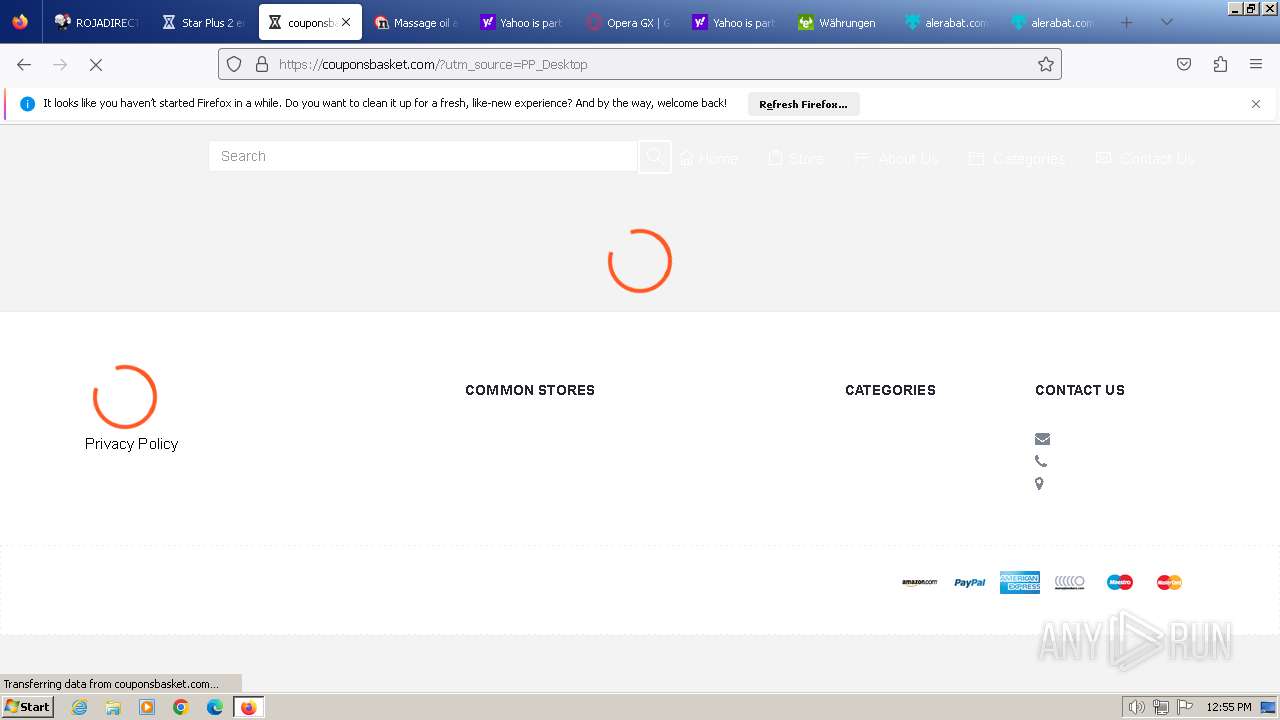
Task: Open the Home nav link
Action: [708, 158]
